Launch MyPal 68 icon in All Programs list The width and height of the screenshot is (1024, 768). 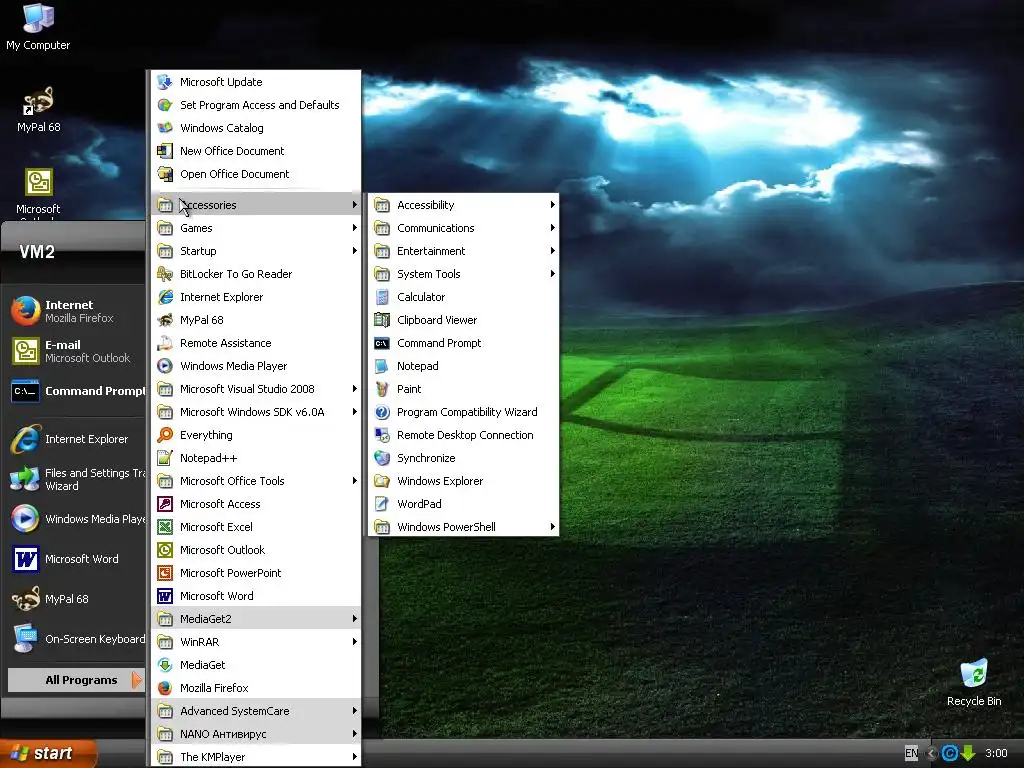click(165, 320)
